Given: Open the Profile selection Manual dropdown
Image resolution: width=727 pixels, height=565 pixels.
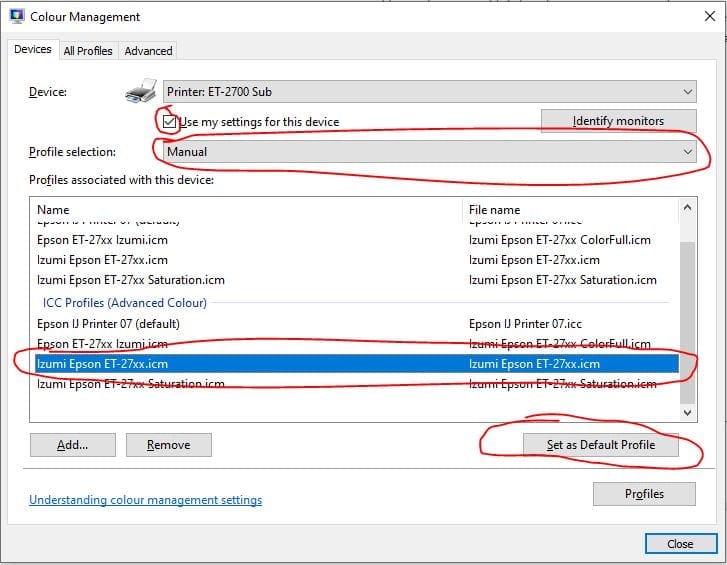Looking at the screenshot, I should click(x=429, y=152).
